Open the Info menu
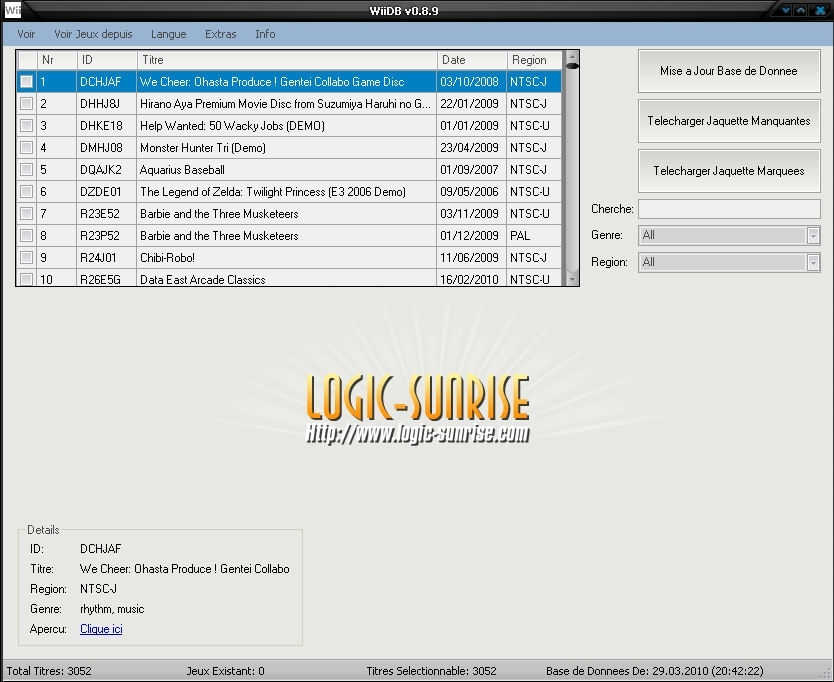 pos(265,34)
